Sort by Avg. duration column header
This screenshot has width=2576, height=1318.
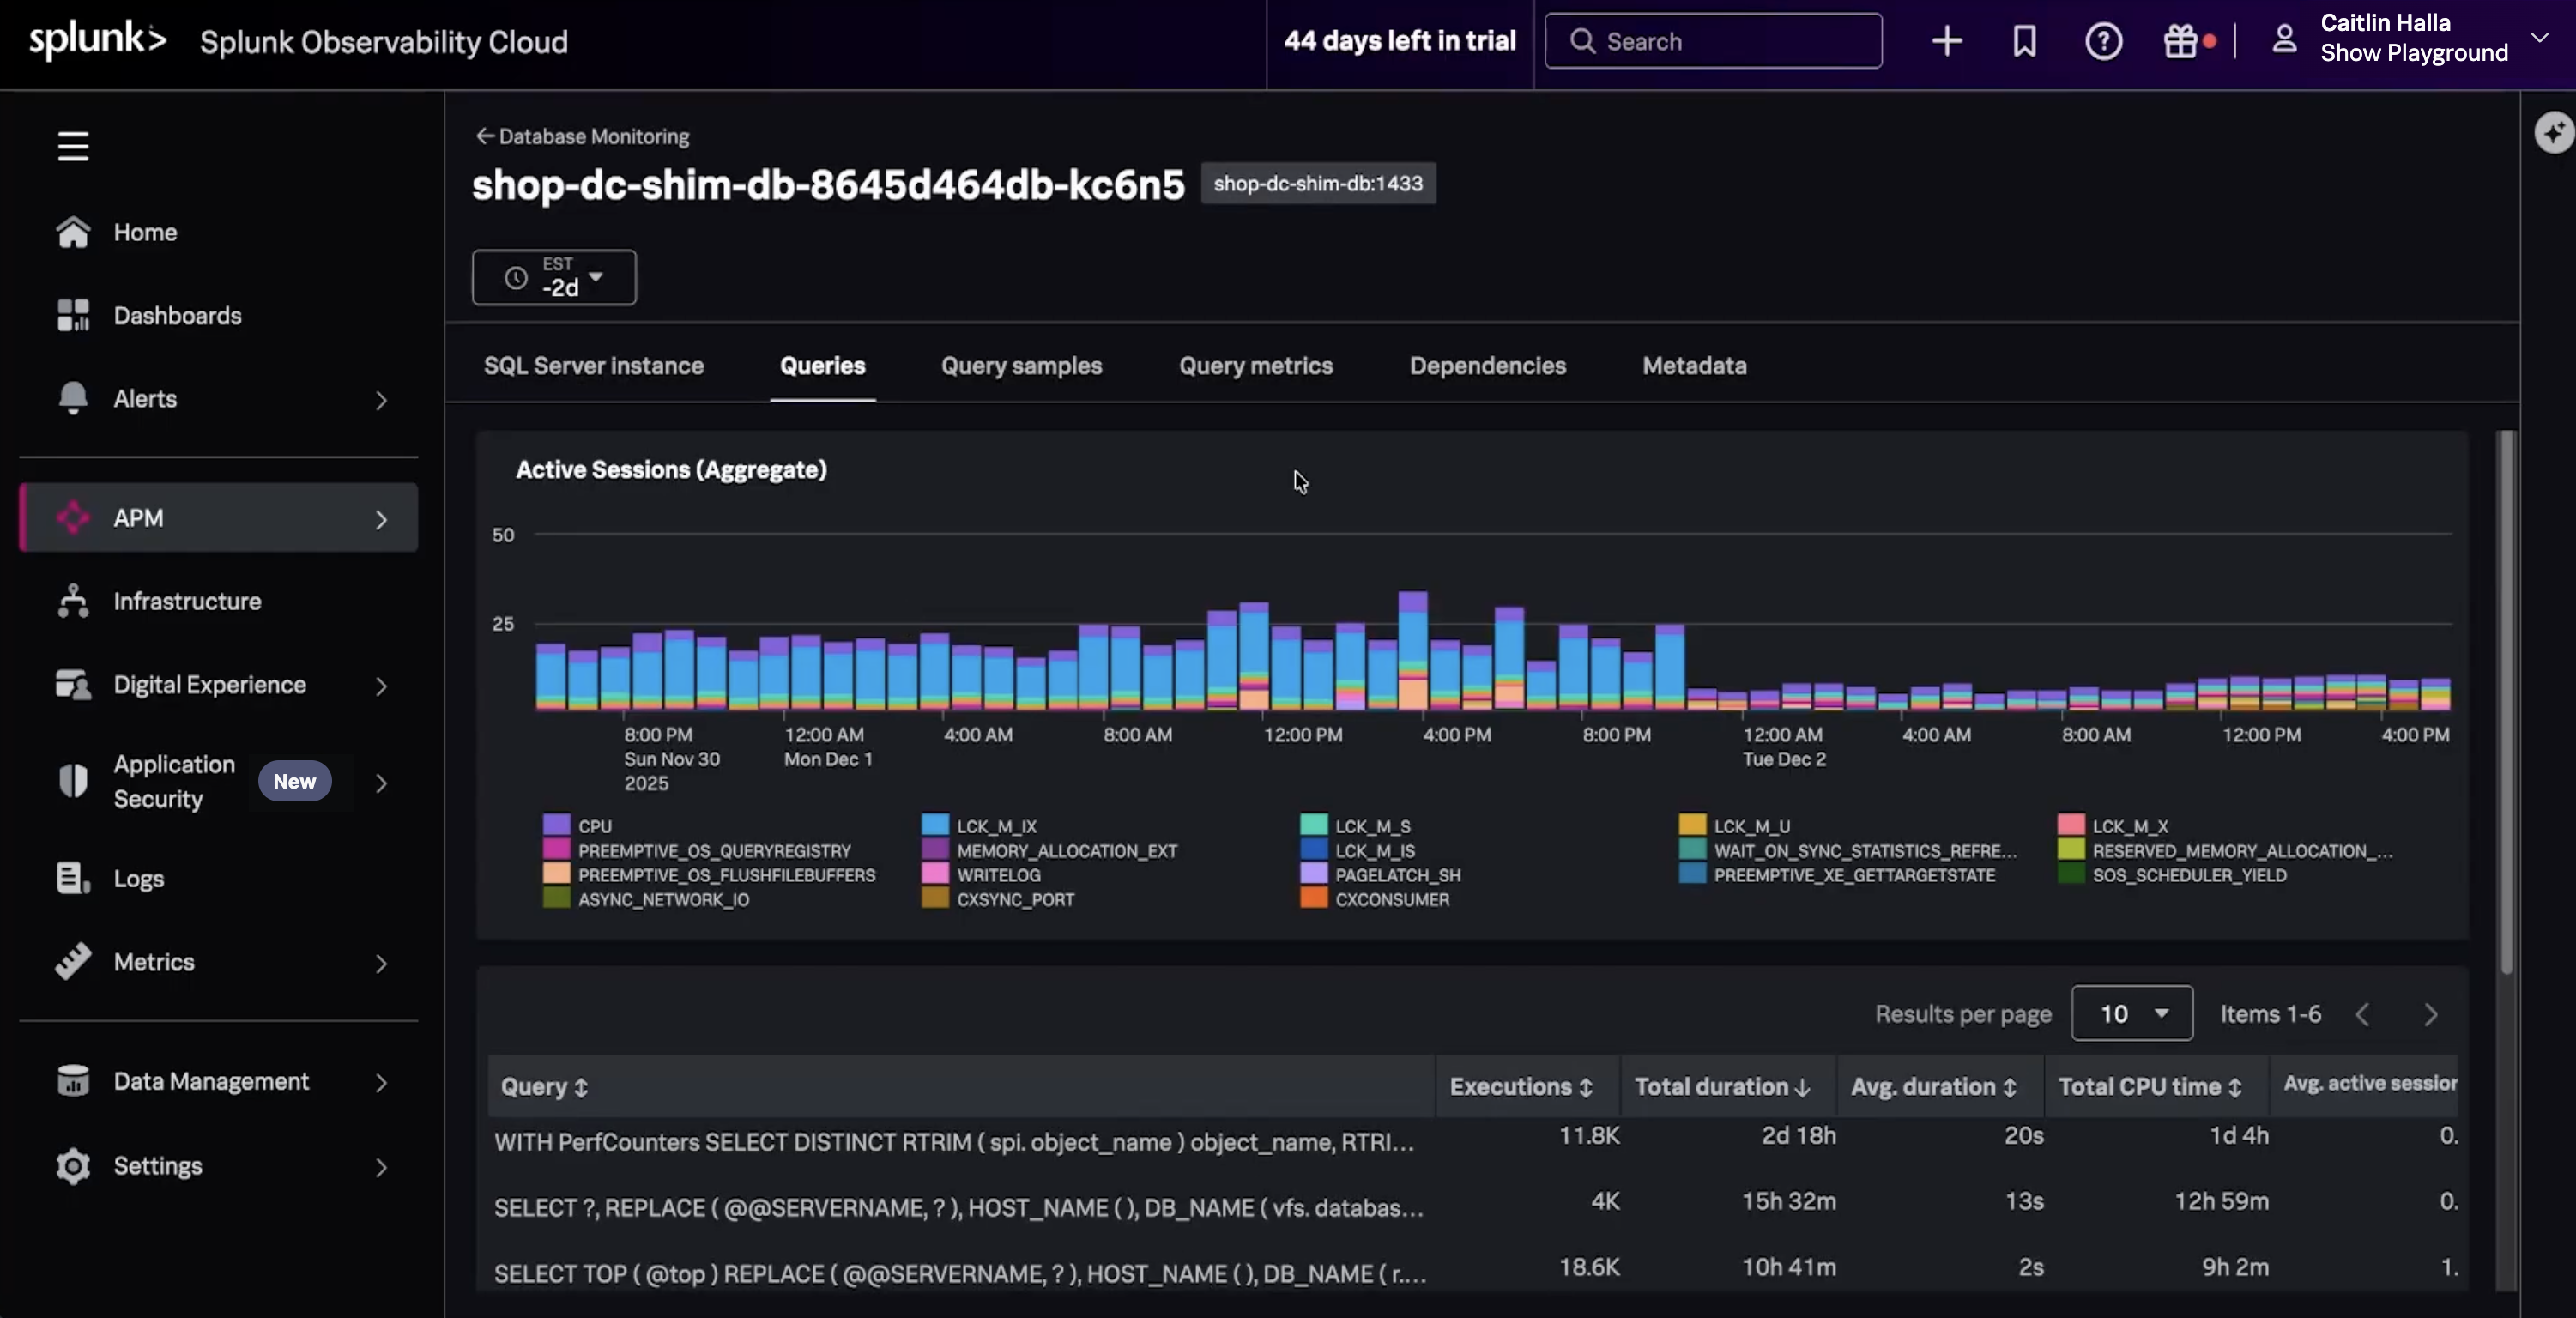pos(1933,1087)
